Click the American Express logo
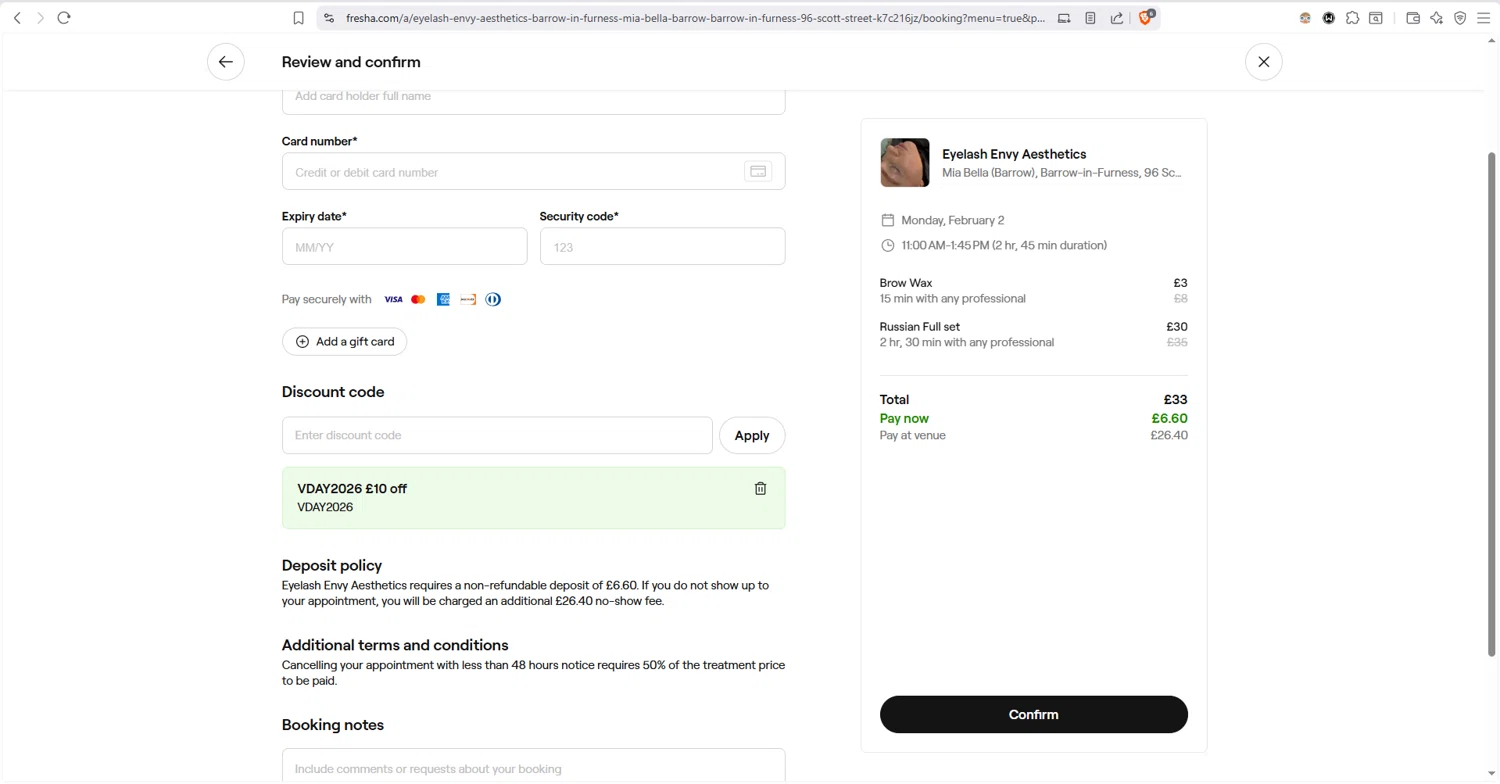The width and height of the screenshot is (1500, 784). (x=443, y=300)
